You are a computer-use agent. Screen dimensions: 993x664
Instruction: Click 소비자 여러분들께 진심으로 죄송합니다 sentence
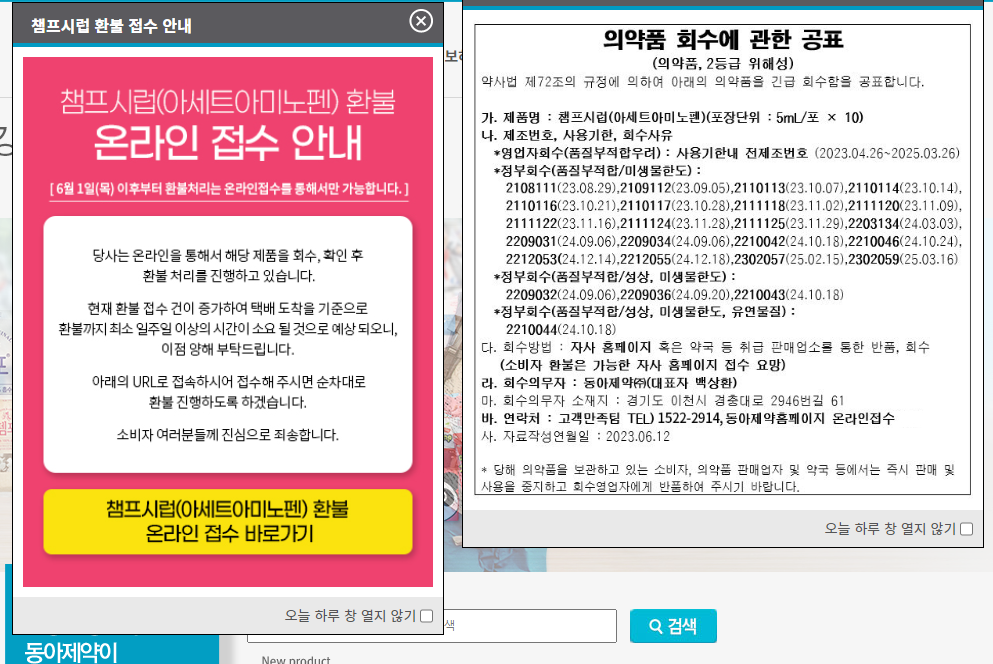click(228, 435)
